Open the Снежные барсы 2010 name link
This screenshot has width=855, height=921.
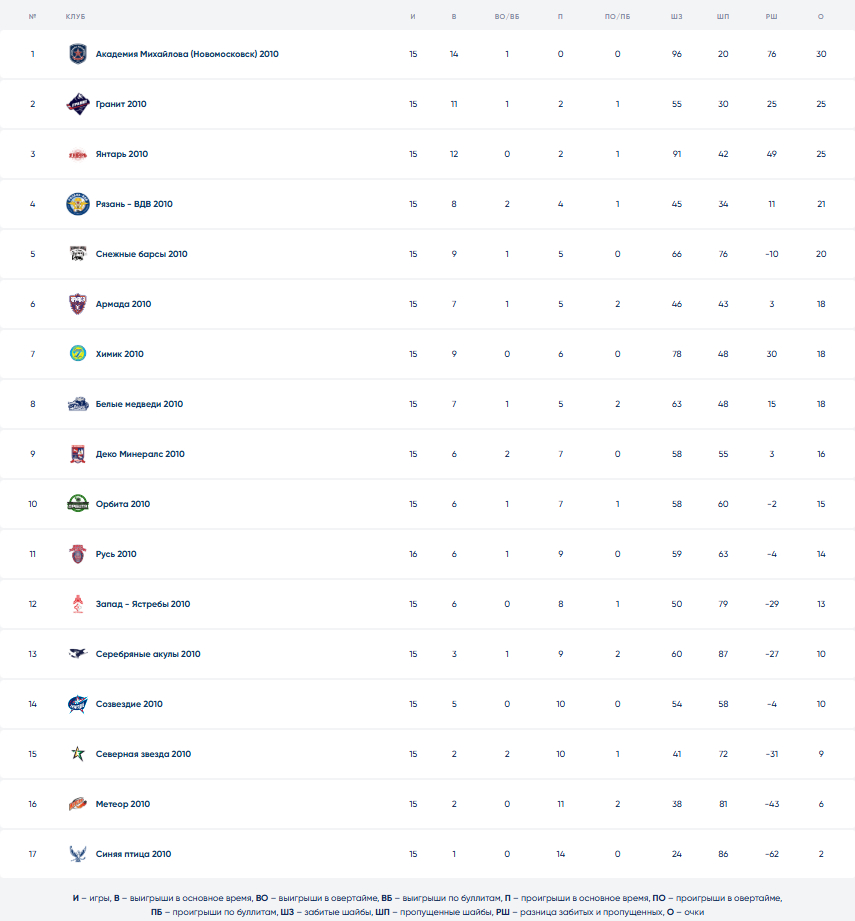point(141,254)
